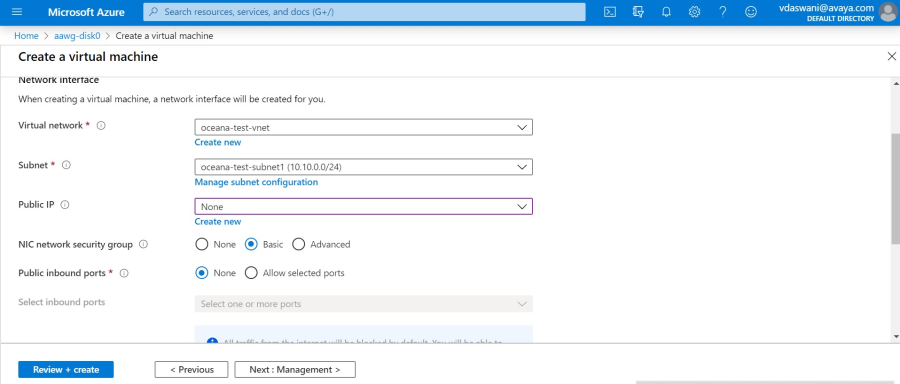Launch Cloud Shell from top bar
This screenshot has width=900, height=384.
610,12
